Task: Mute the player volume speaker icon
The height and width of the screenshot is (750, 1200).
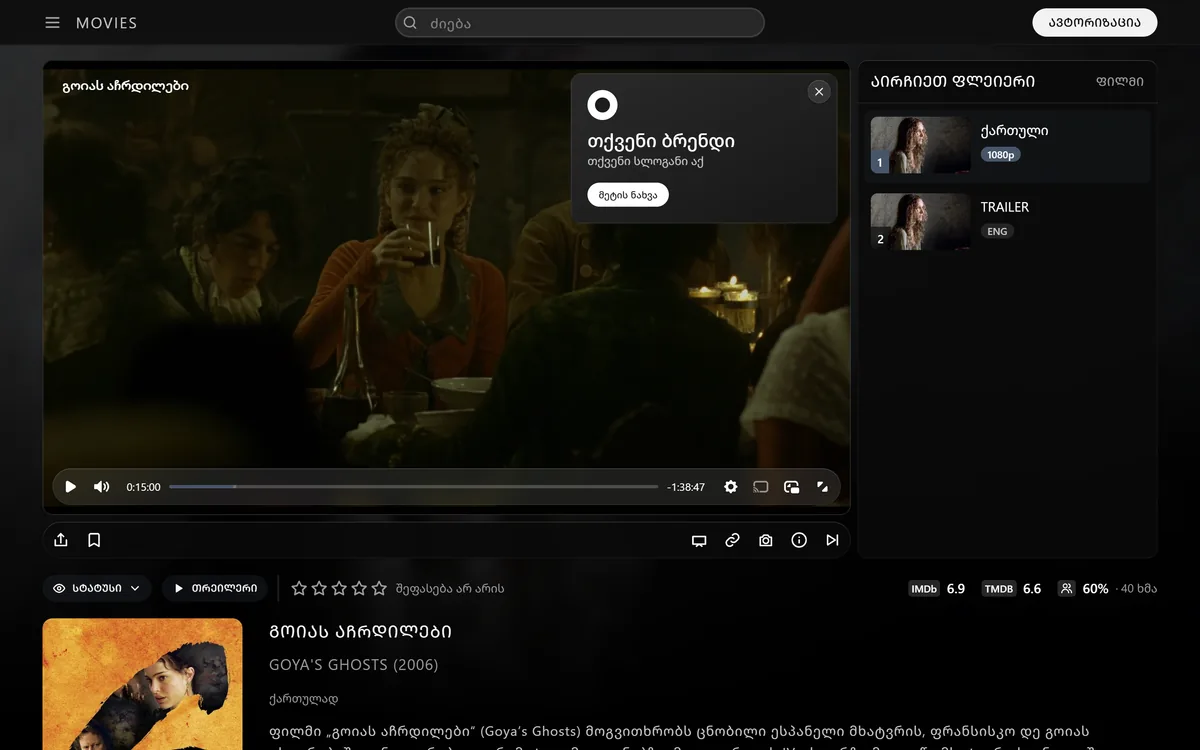Action: (101, 487)
